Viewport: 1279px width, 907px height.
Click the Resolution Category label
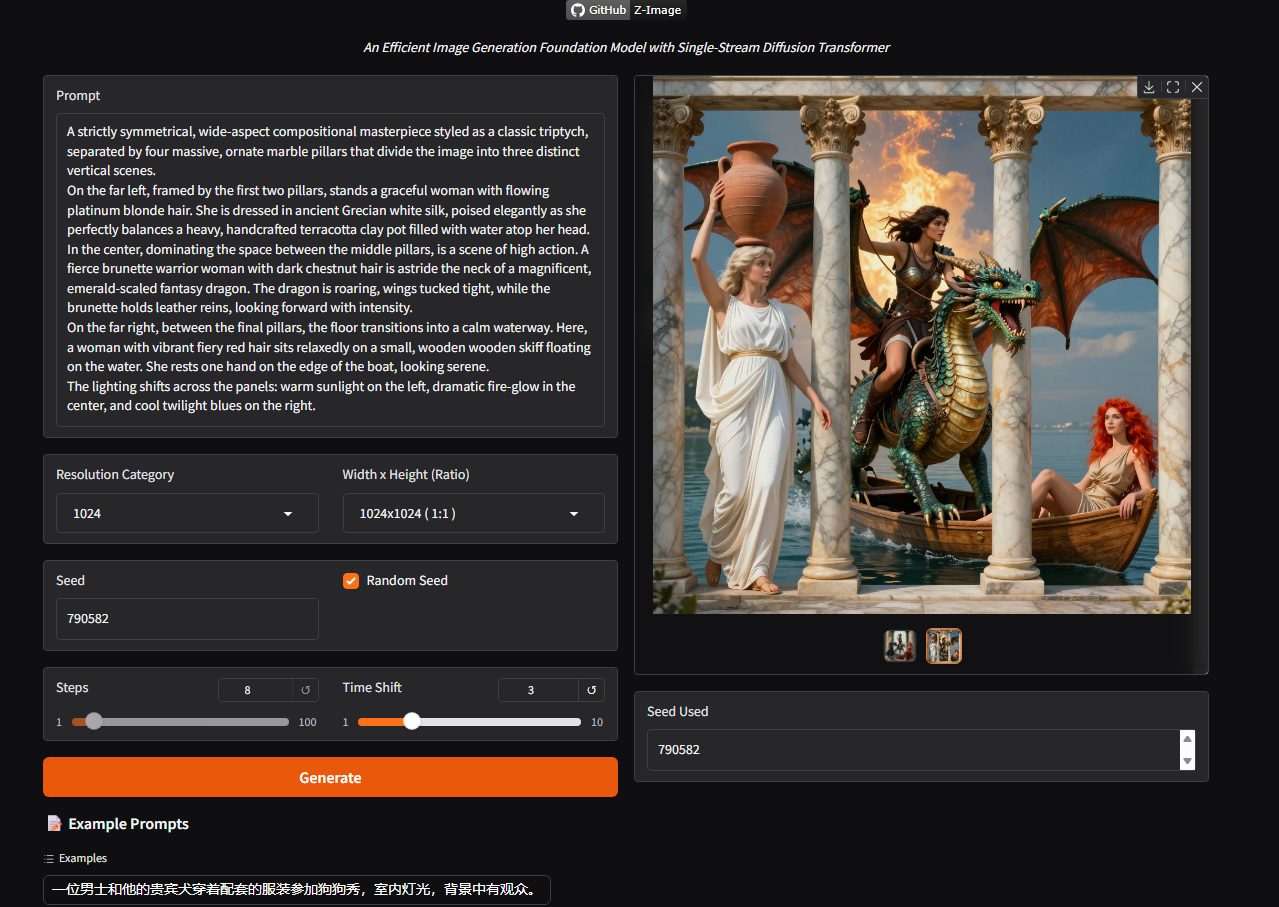point(115,474)
